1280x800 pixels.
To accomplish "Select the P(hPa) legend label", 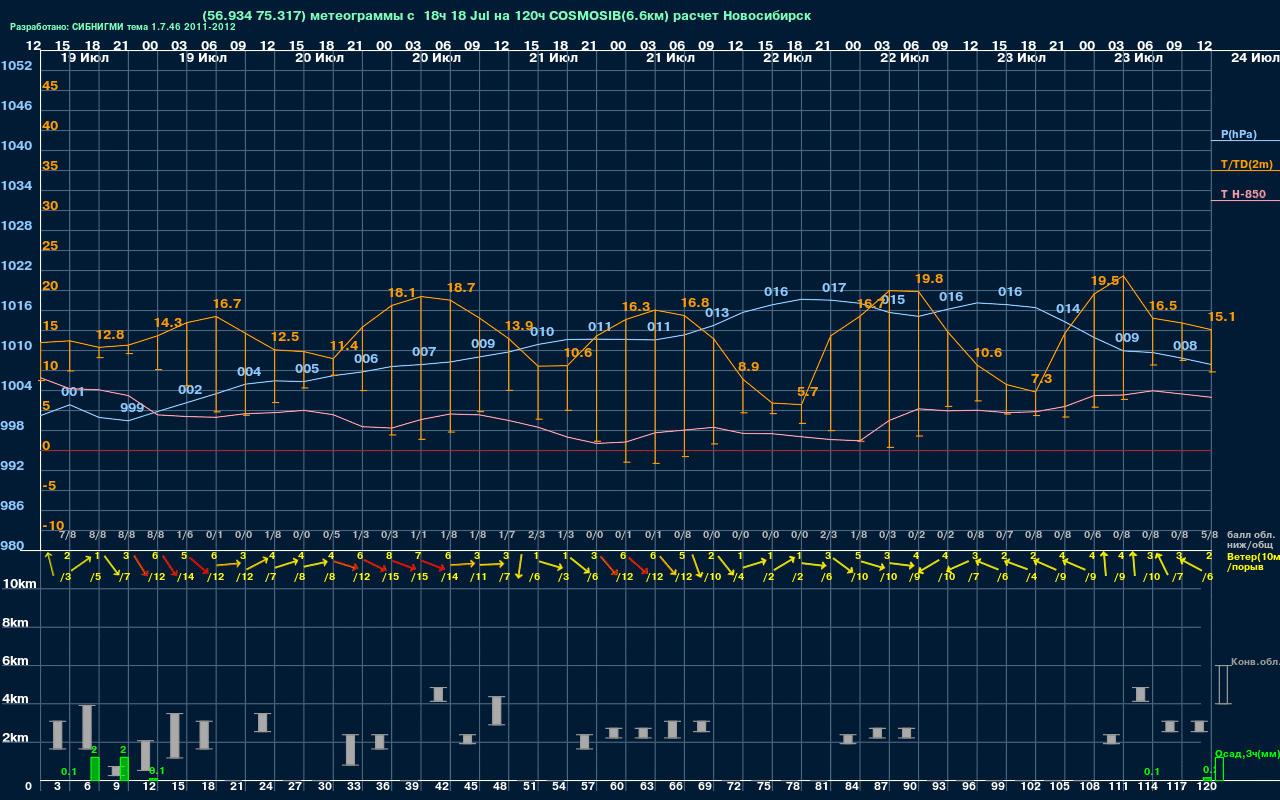I will tap(1239, 134).
